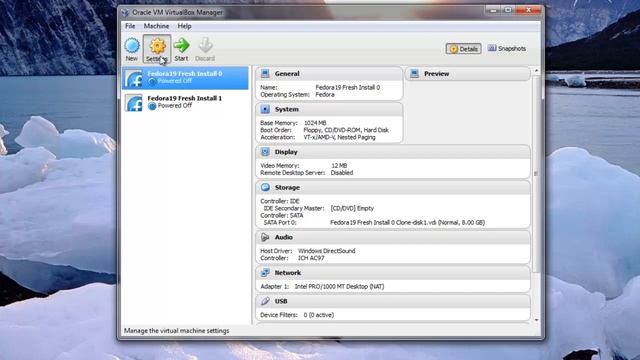Screen dimensions: 640x360
Task: Click audio Controller value ICH AC97
Action: (x=311, y=258)
